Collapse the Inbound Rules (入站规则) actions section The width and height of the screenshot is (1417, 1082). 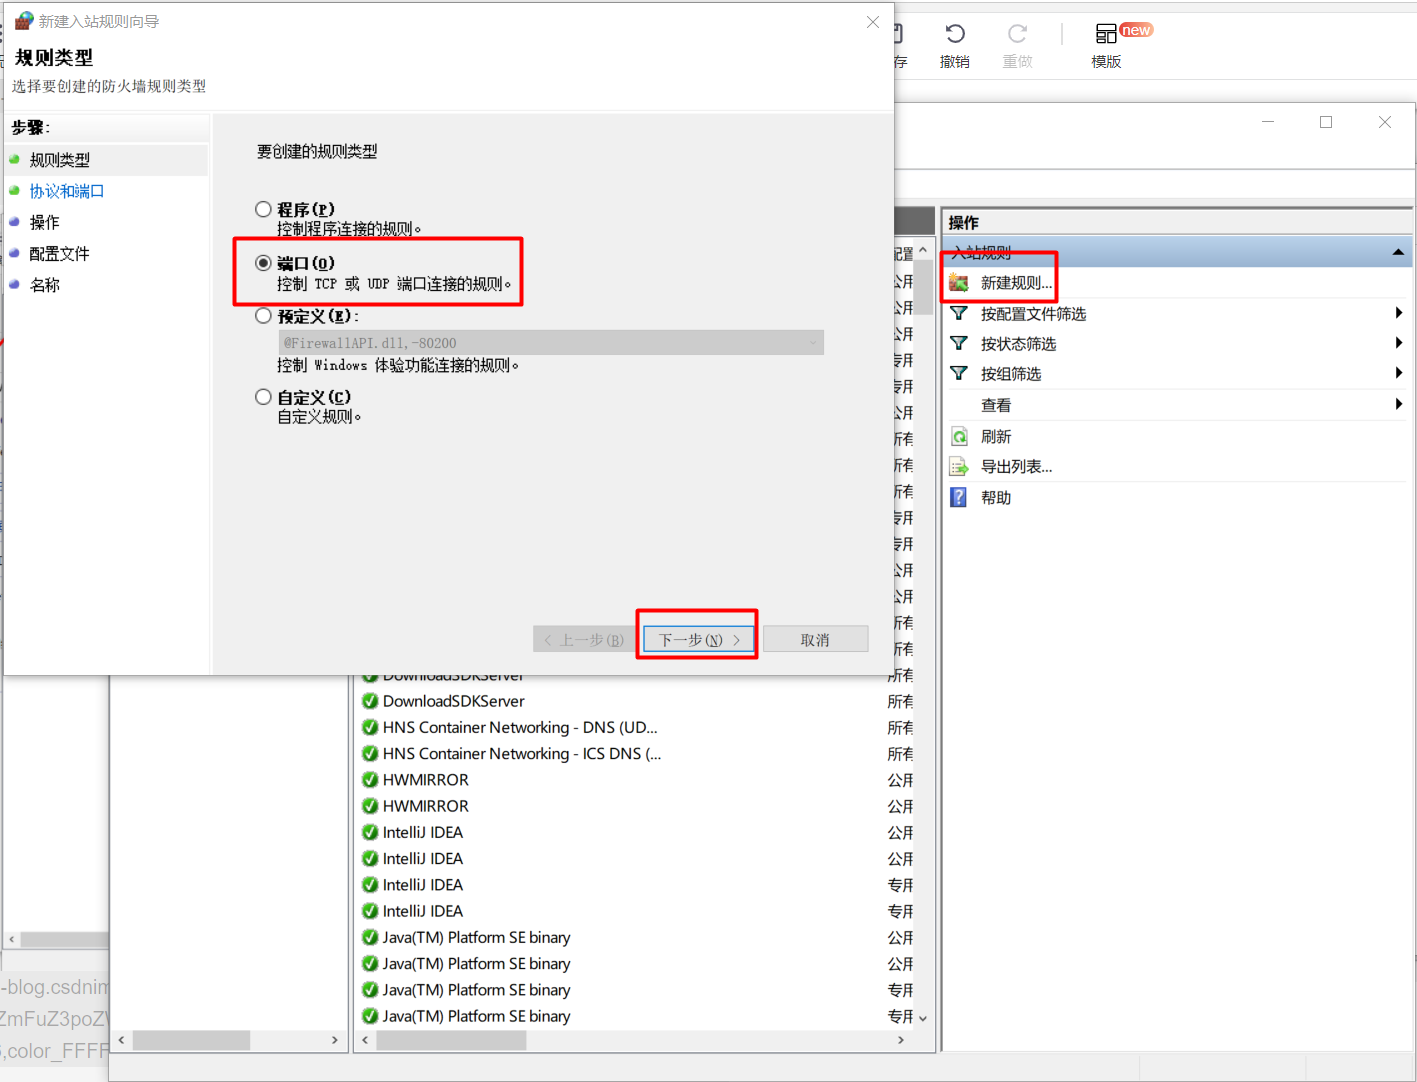(x=1398, y=252)
